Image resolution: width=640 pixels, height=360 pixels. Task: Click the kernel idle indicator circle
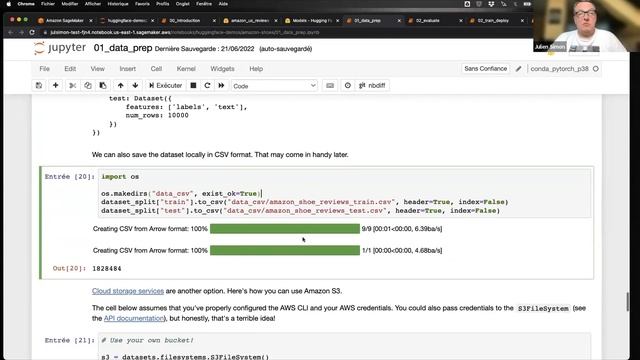(x=596, y=69)
